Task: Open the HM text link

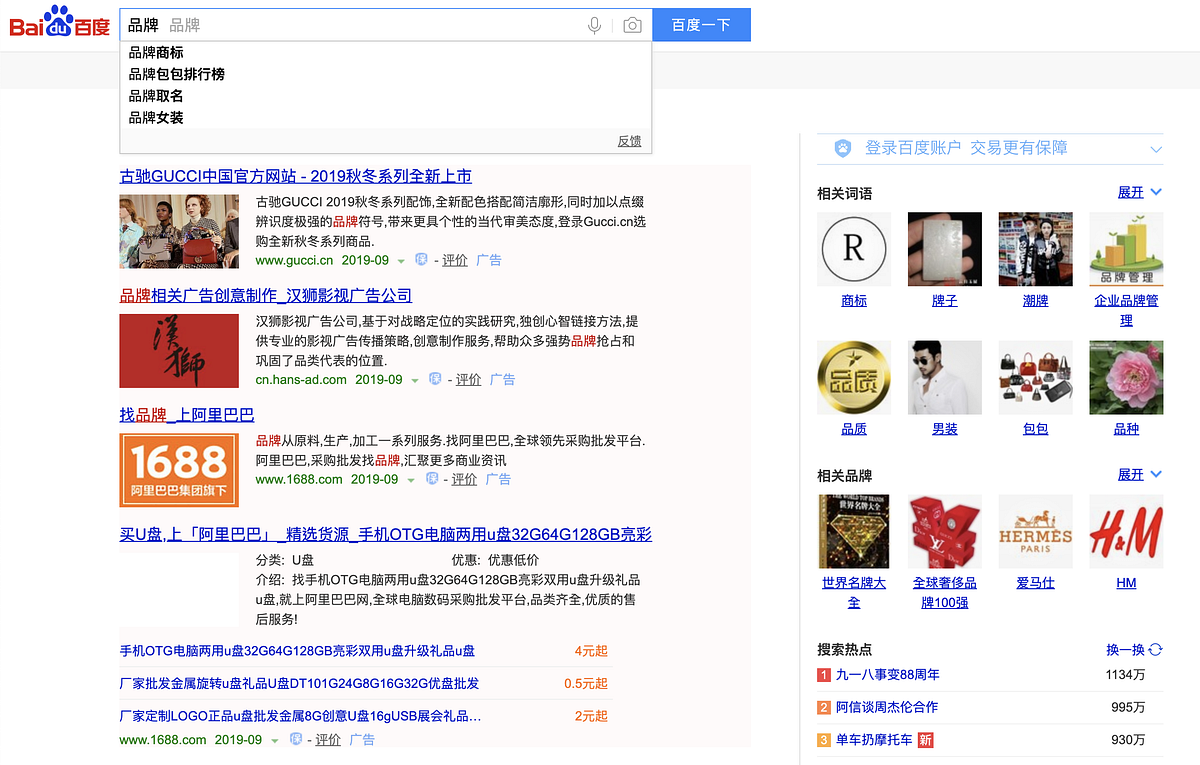Action: pyautogui.click(x=1127, y=583)
